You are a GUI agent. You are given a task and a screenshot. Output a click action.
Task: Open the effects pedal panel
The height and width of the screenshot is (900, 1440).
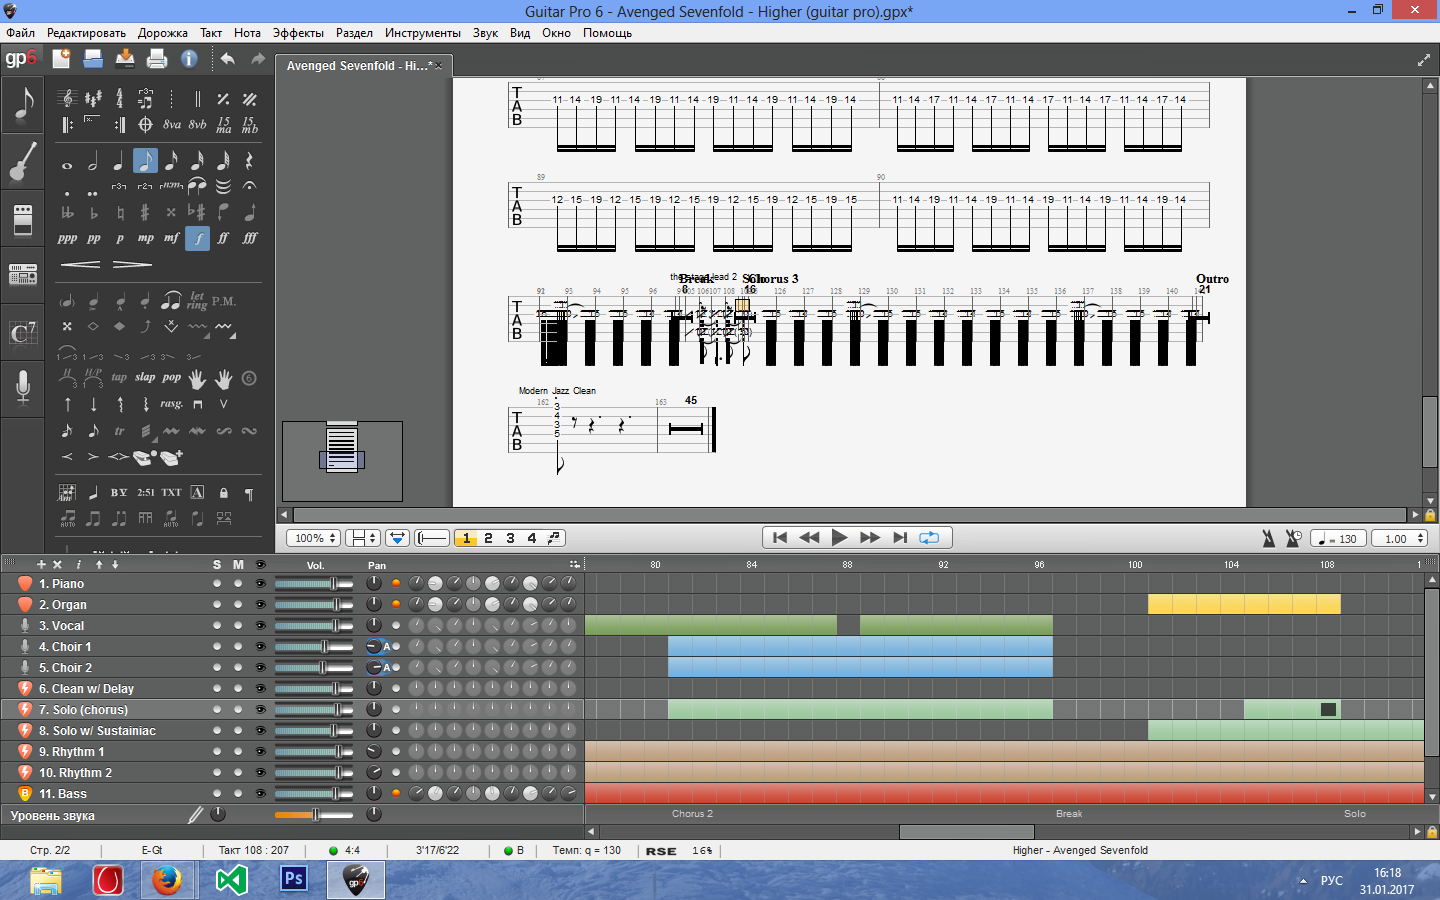point(22,220)
